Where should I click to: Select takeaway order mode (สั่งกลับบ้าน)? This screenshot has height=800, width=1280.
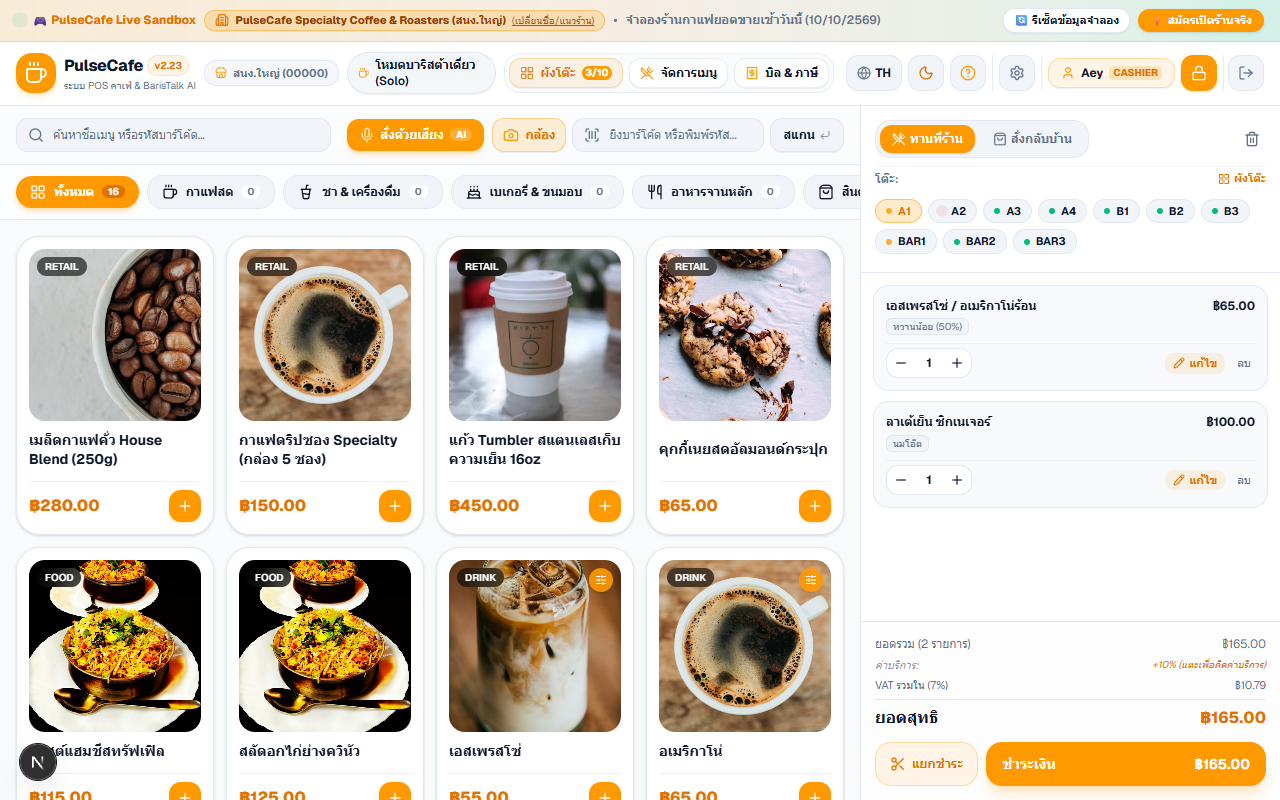point(1032,139)
